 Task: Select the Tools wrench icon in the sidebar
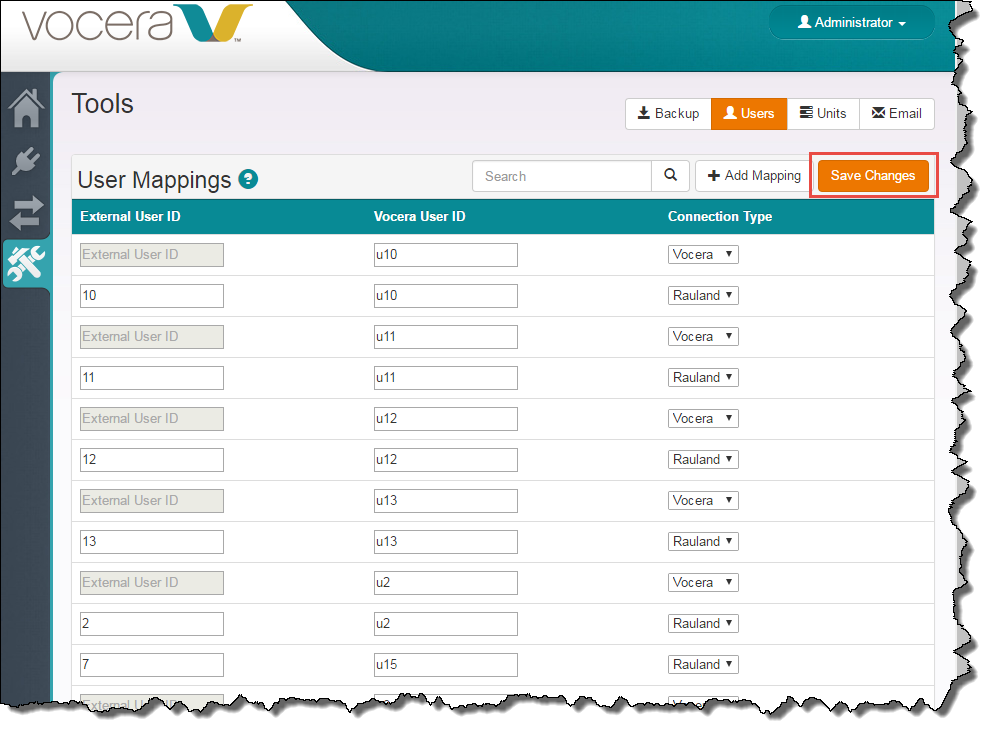pyautogui.click(x=26, y=263)
